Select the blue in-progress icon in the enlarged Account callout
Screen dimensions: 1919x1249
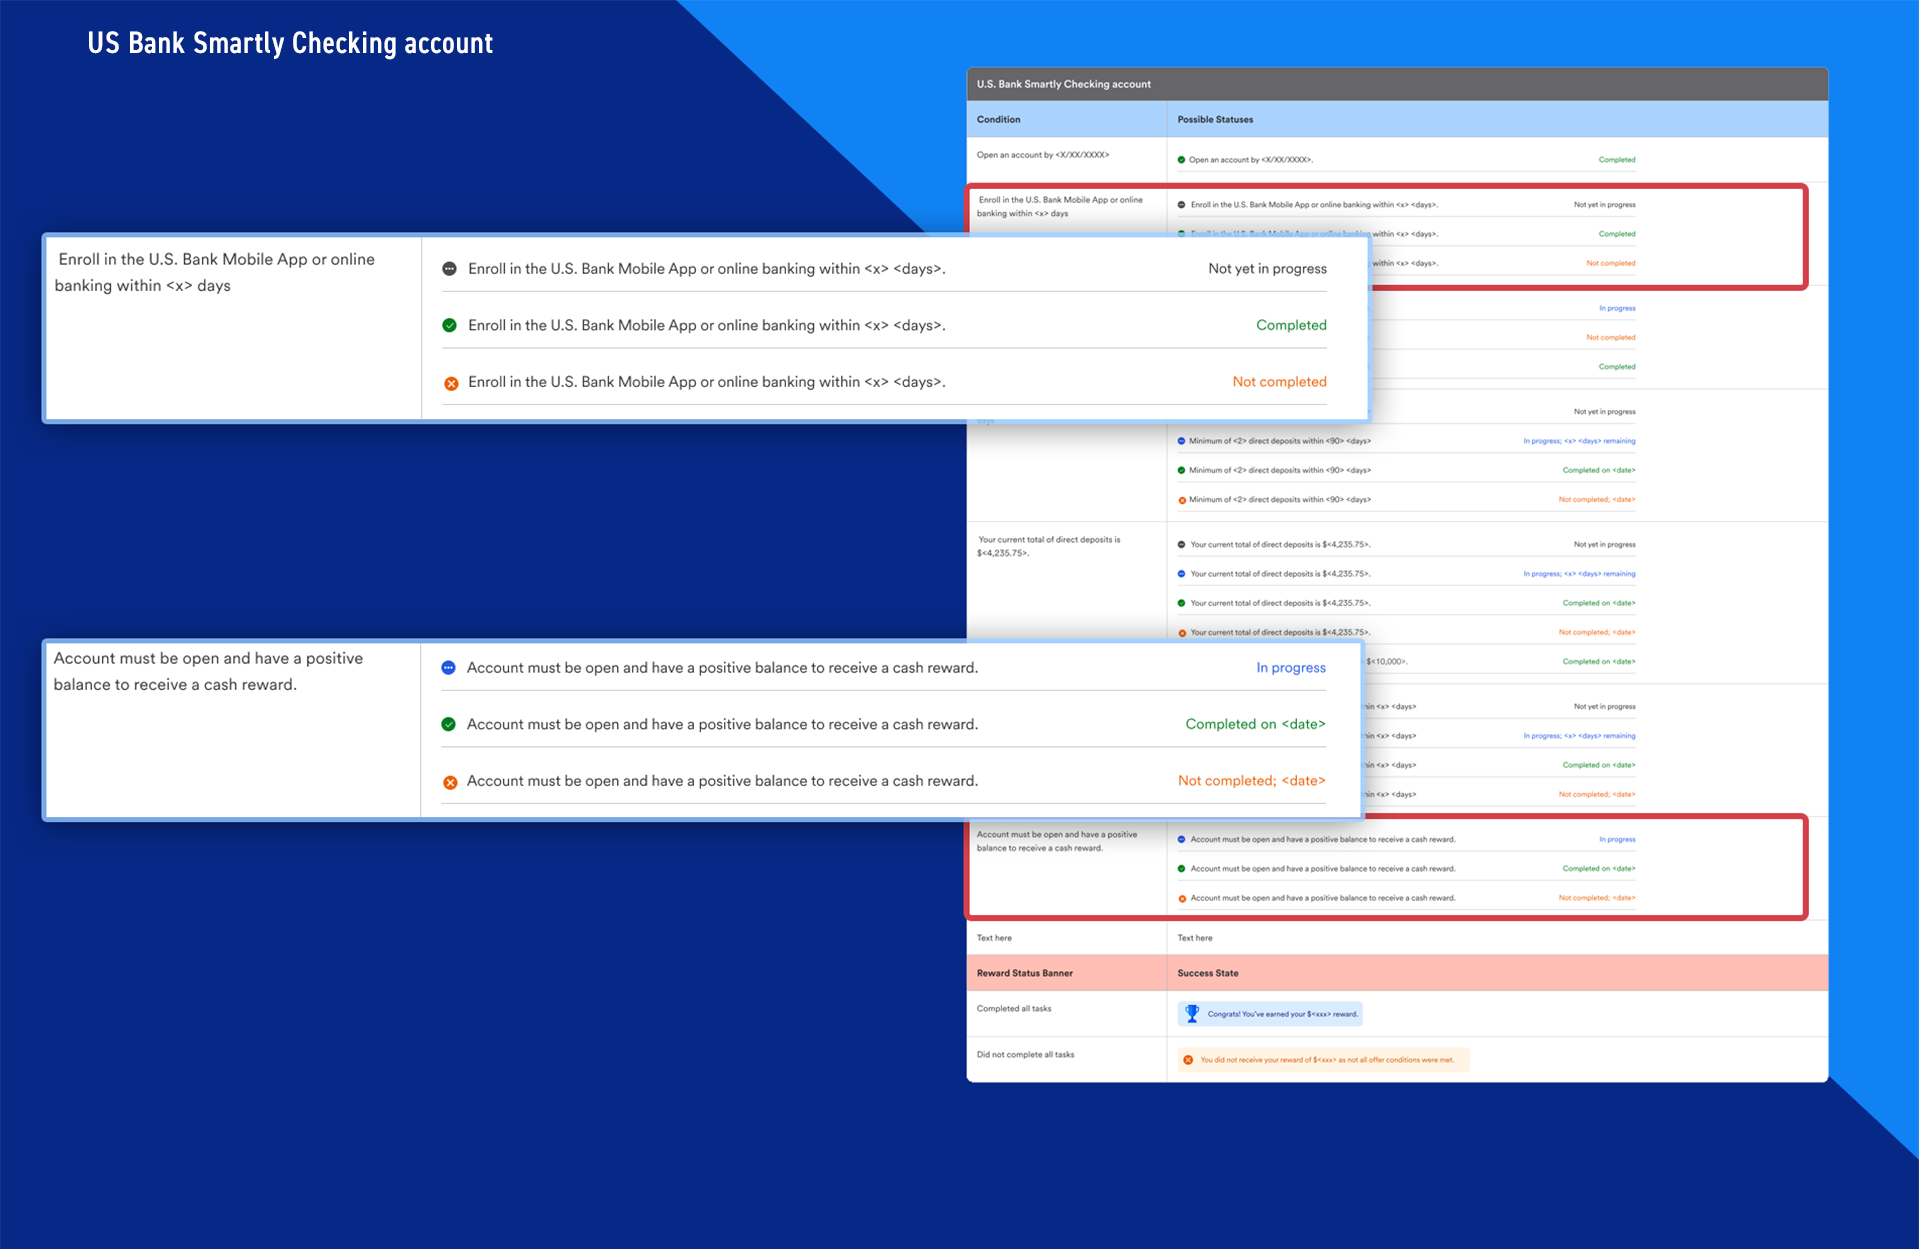click(x=448, y=668)
